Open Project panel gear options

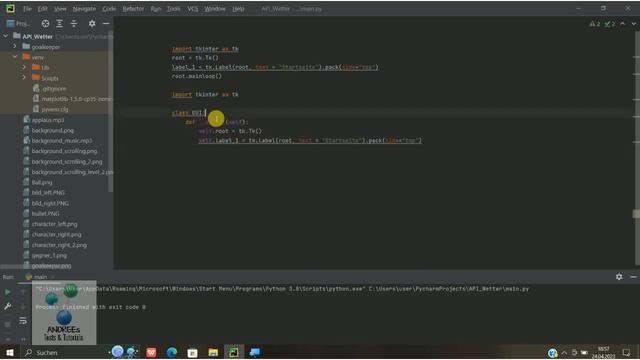click(92, 24)
